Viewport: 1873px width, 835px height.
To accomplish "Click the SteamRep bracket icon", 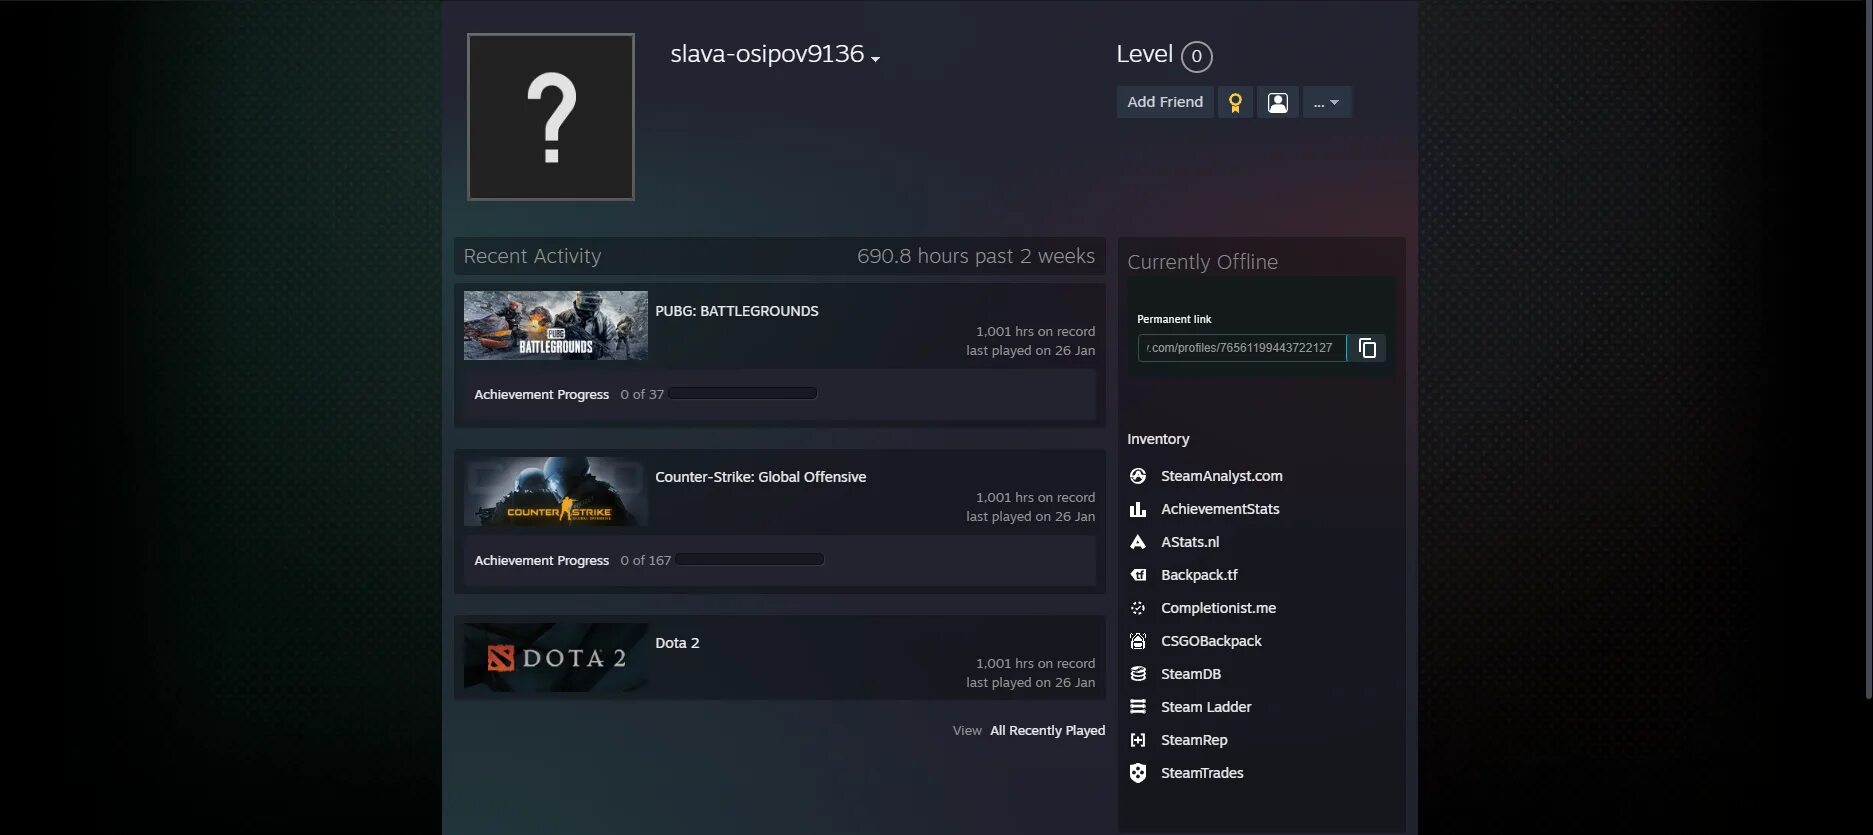I will pyautogui.click(x=1138, y=740).
